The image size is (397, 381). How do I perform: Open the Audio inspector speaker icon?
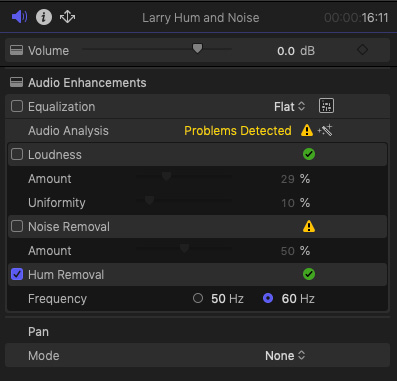click(19, 16)
